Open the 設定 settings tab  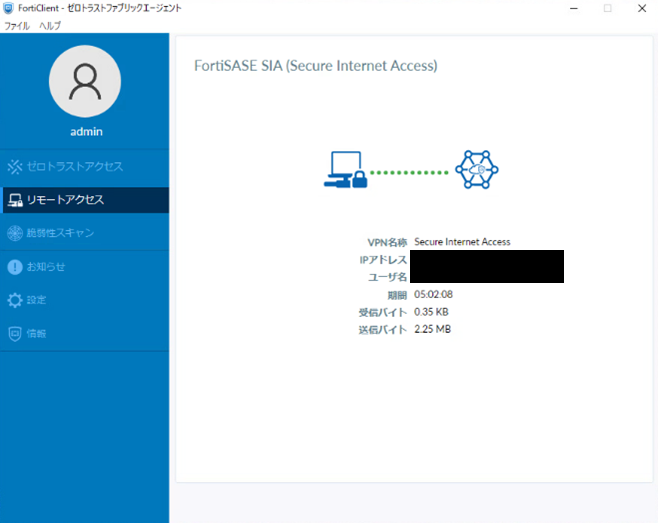coord(85,300)
